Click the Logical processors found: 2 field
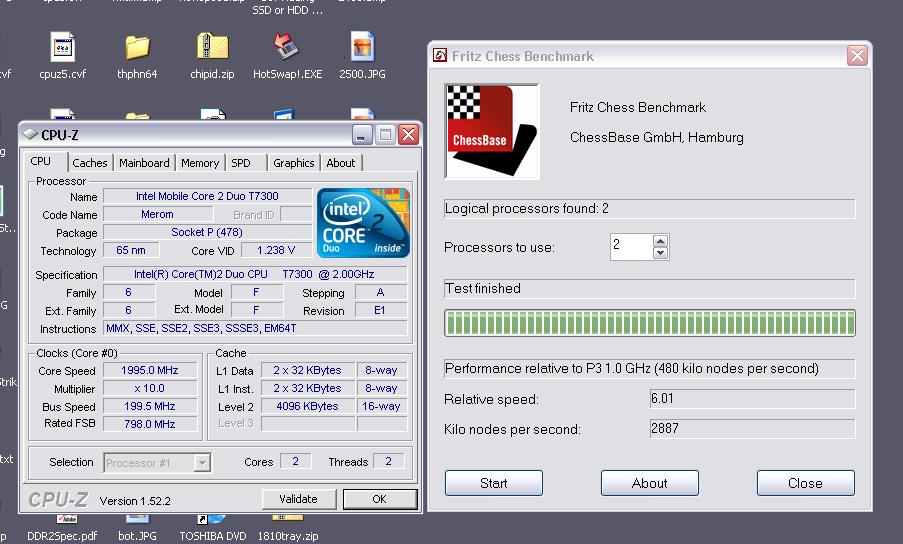903x544 pixels. 650,209
